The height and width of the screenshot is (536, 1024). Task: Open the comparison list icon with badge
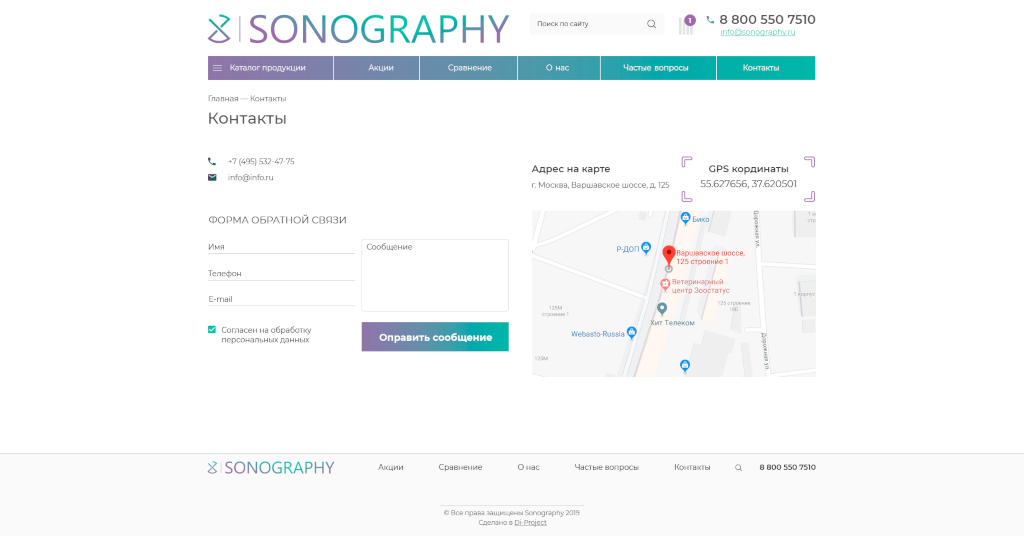687,25
